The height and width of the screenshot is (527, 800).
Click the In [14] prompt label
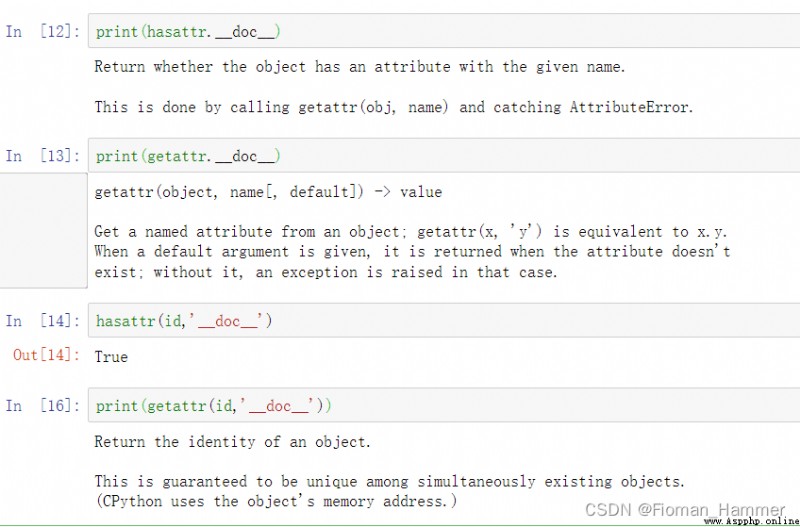pyautogui.click(x=43, y=321)
